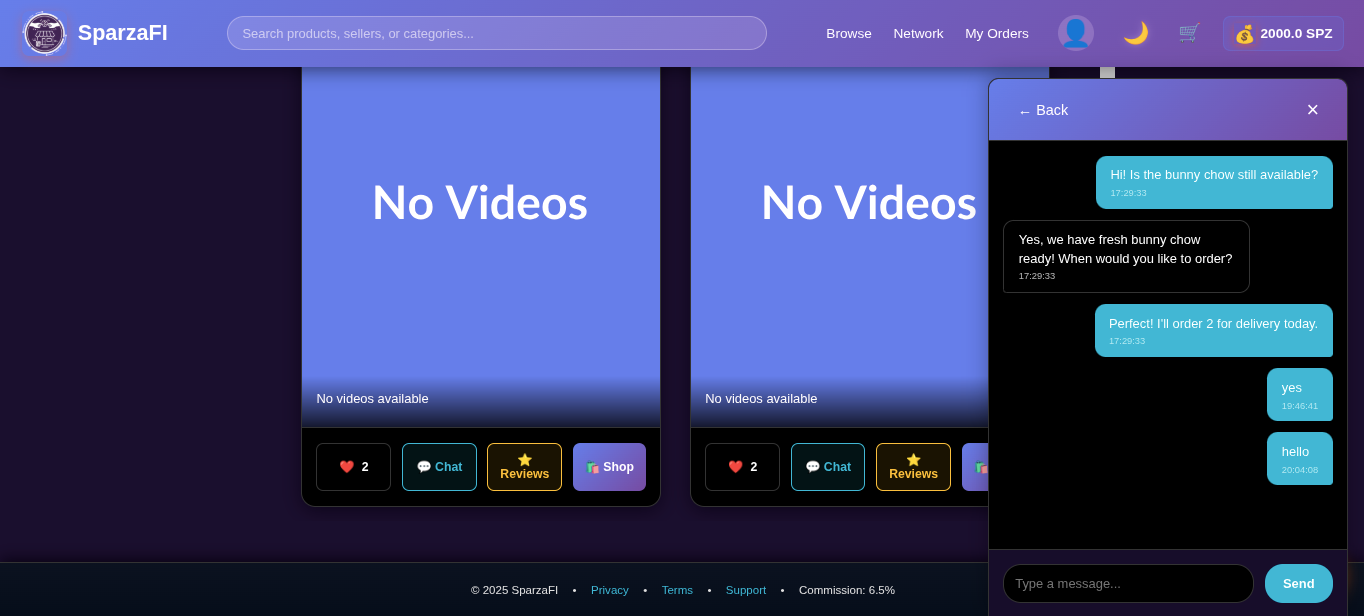Open the Browse menu
The image size is (1364, 616).
pyautogui.click(x=849, y=33)
